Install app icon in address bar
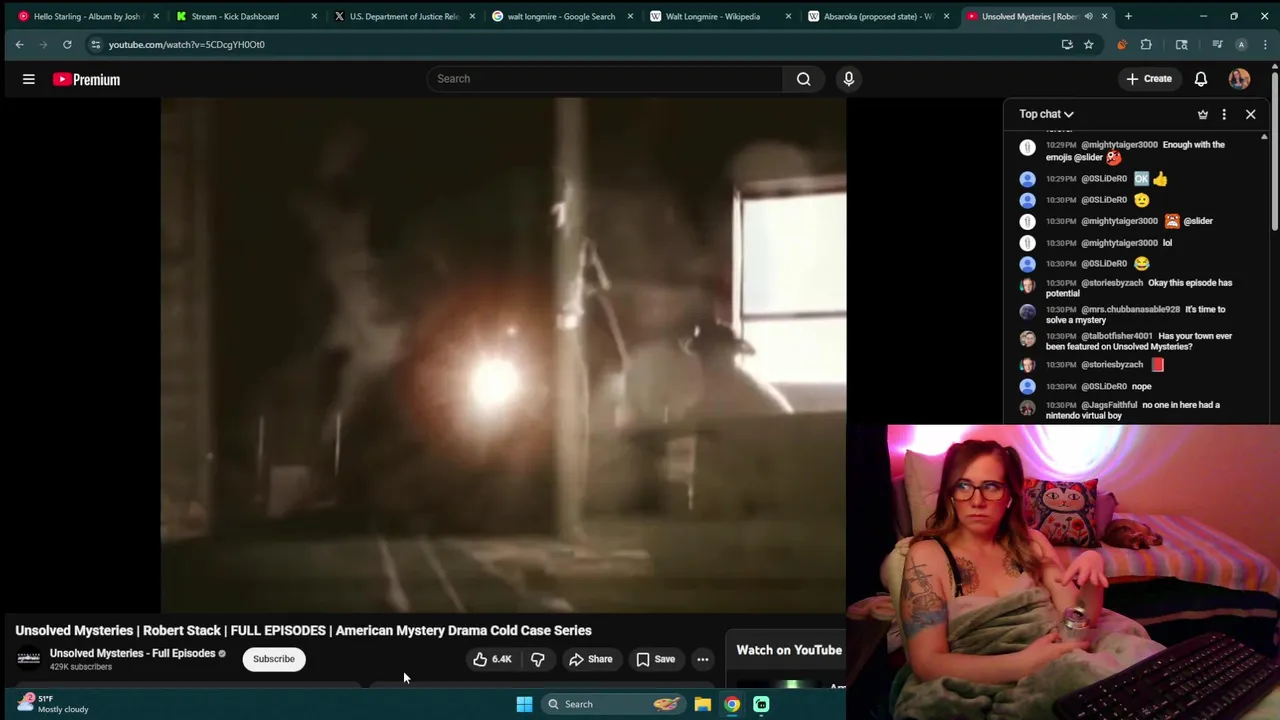Screen dimensions: 1280x720 coord(1067,44)
